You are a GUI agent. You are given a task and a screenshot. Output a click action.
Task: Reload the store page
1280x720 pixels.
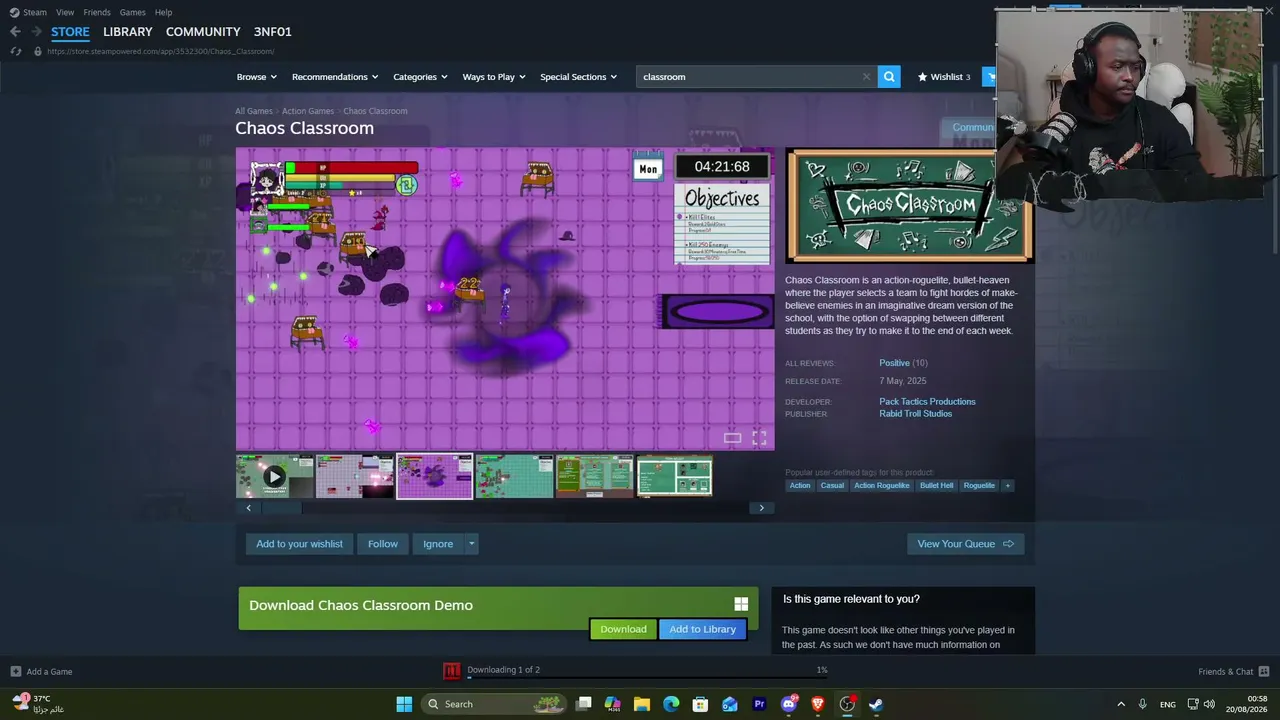(15, 51)
